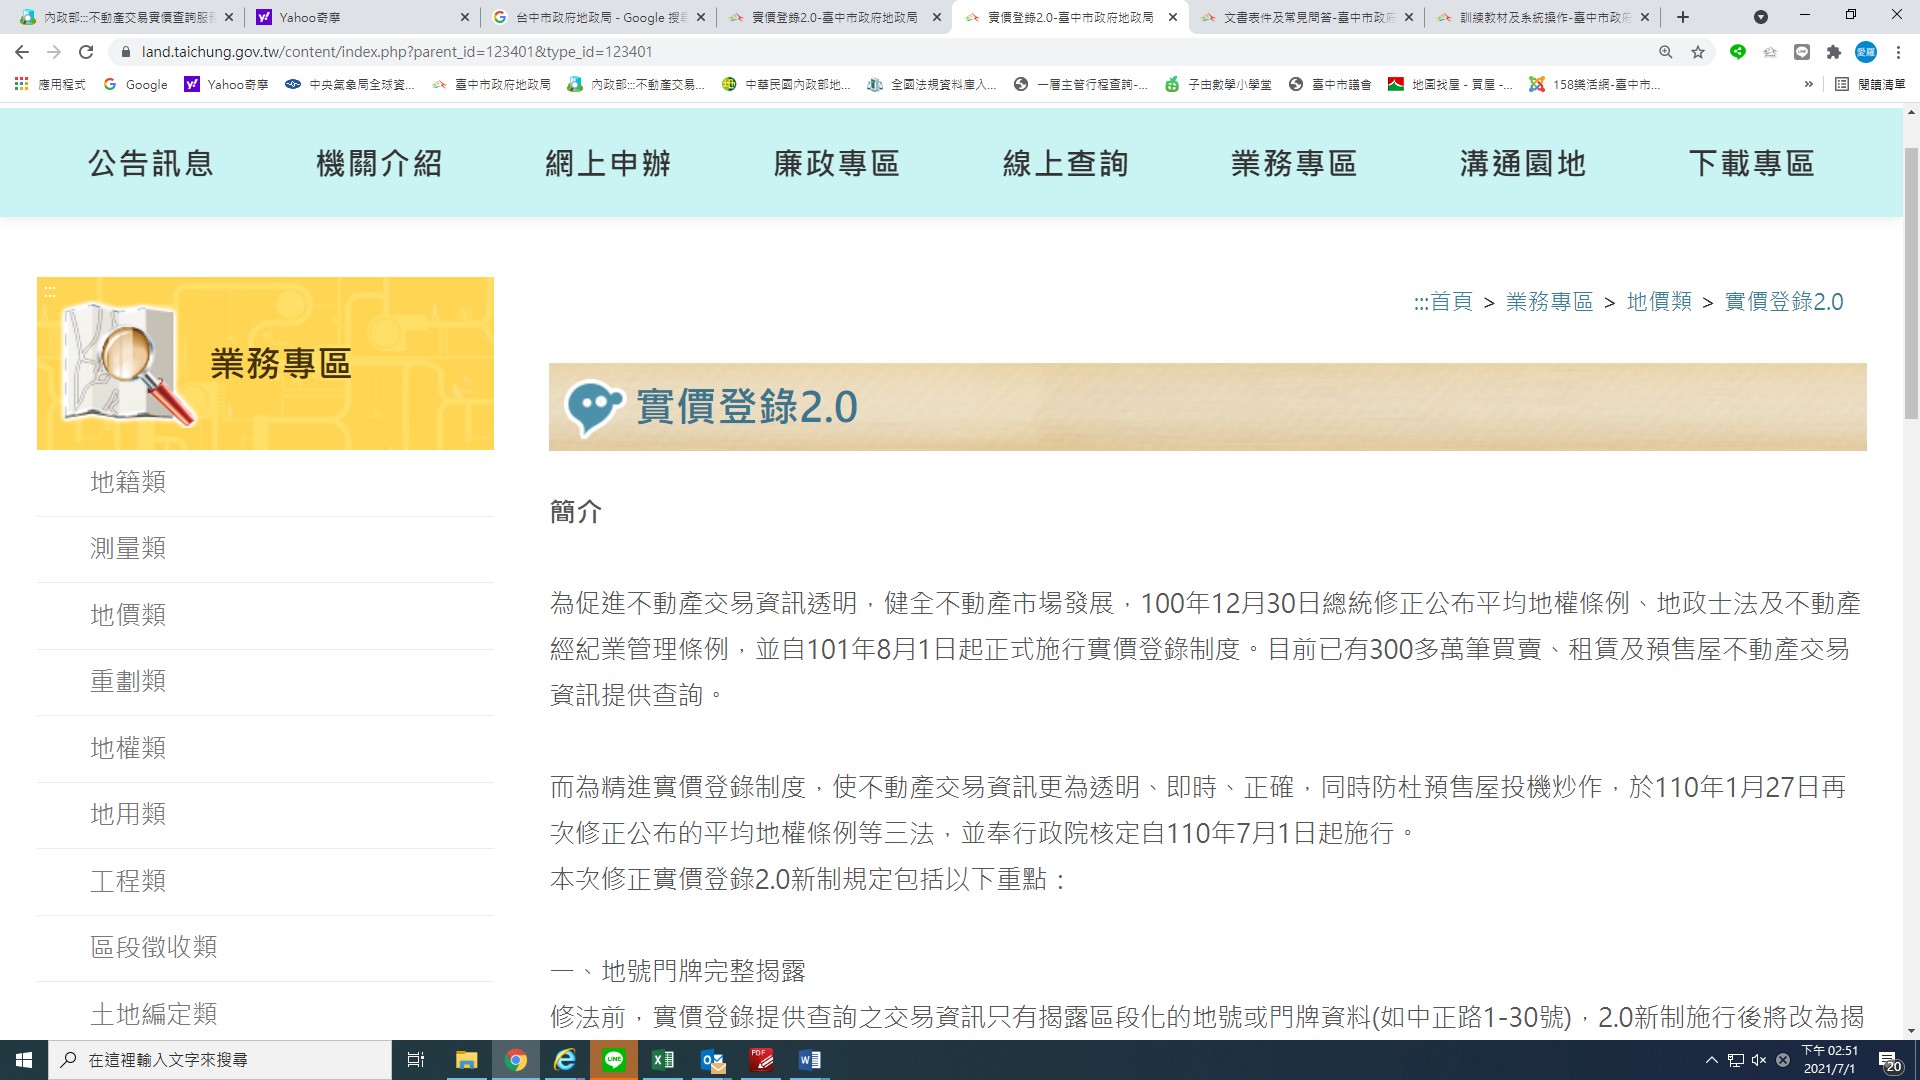Image resolution: width=1920 pixels, height=1080 pixels.
Task: Open Task View on the taskbar
Action: pos(417,1060)
